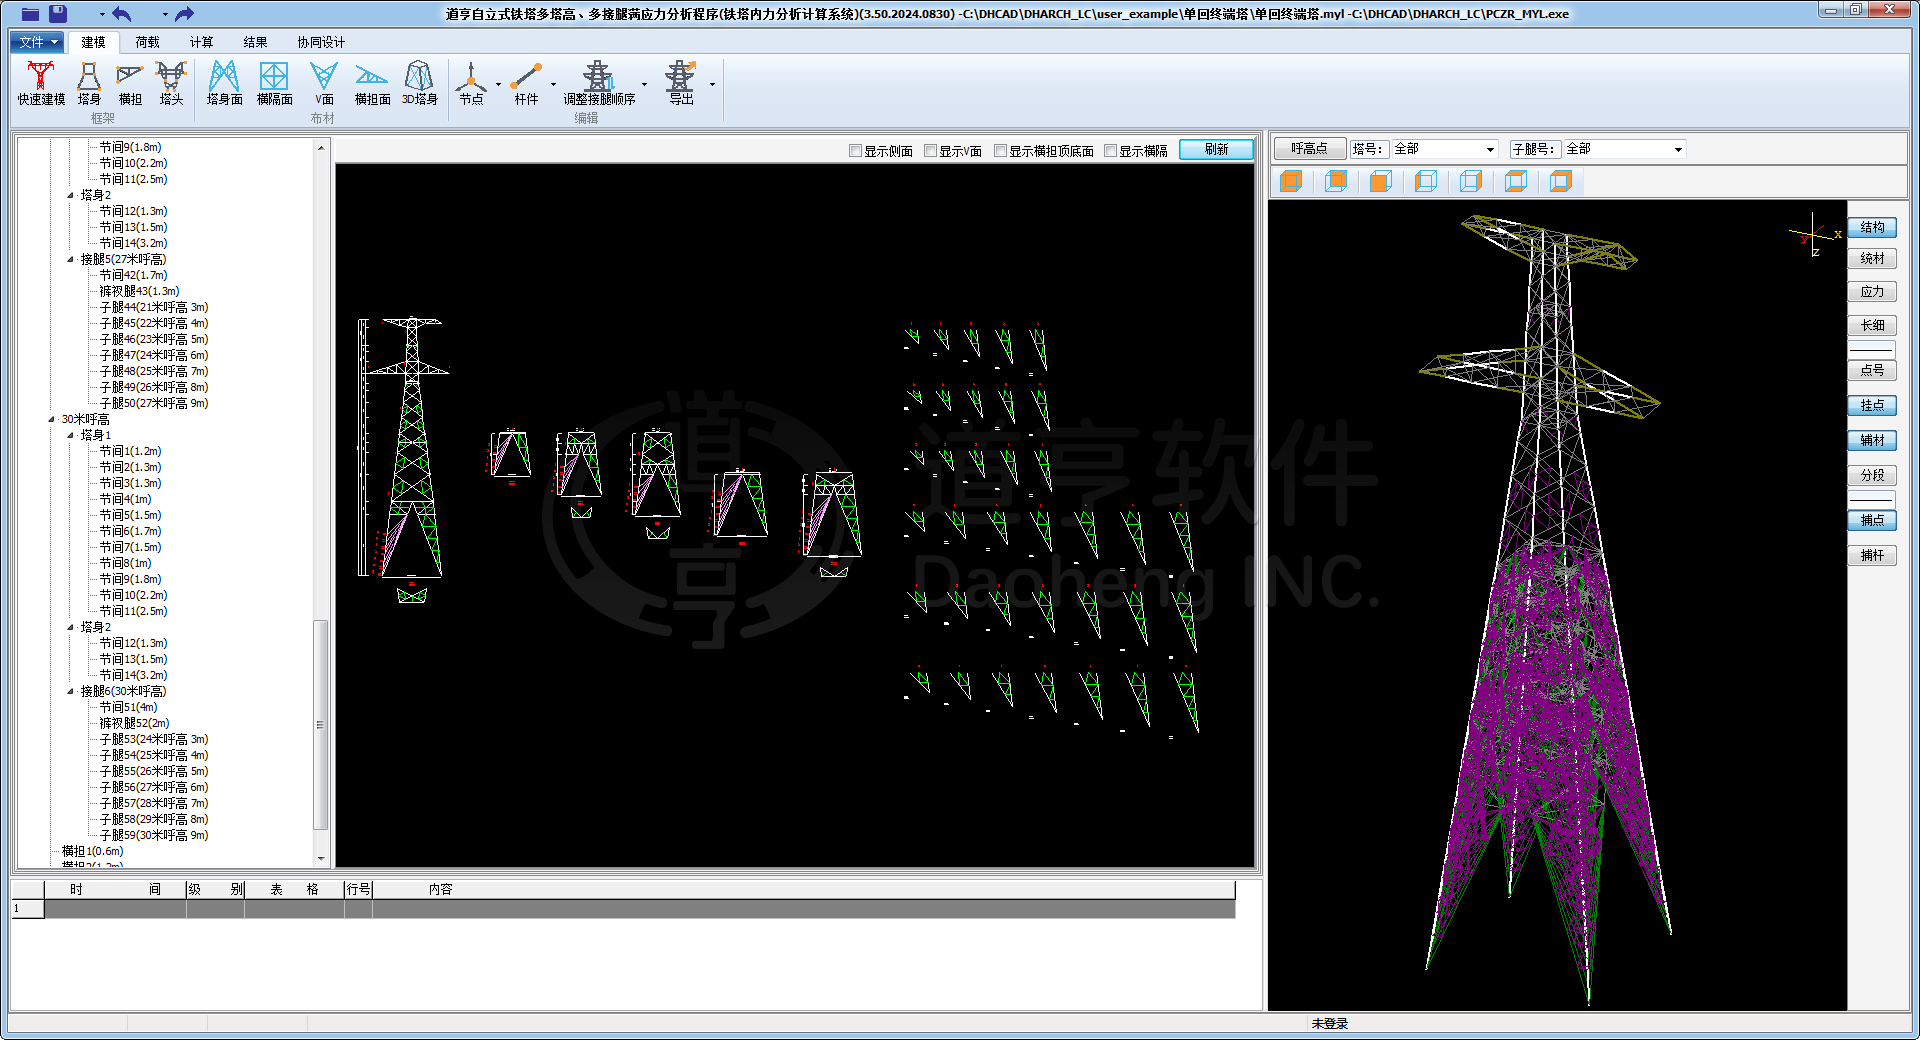
Task: Open the 横隔面 diaphragm face tool
Action: (274, 83)
